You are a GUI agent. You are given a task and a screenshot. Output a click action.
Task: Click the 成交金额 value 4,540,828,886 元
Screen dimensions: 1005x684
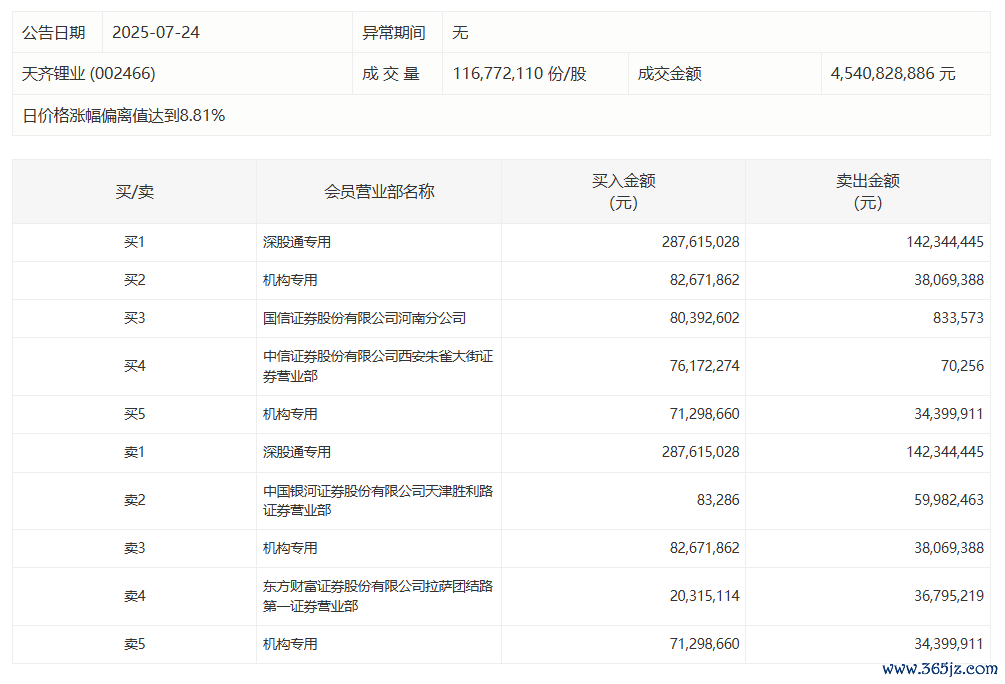point(893,74)
